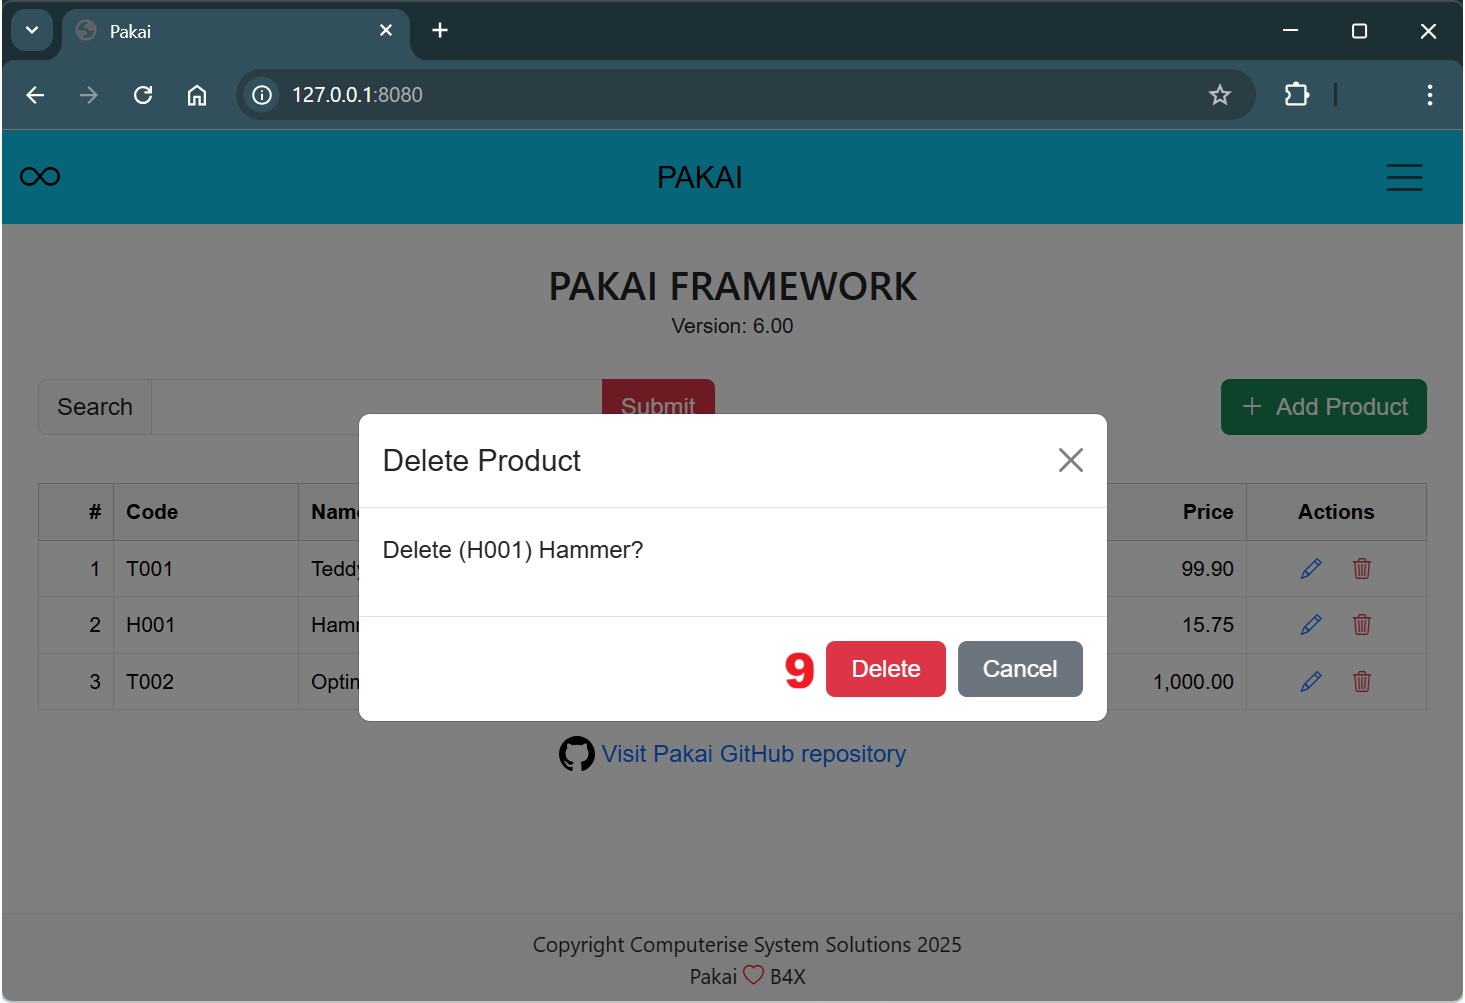Click the Add Product button
1465x1003 pixels.
(1324, 407)
